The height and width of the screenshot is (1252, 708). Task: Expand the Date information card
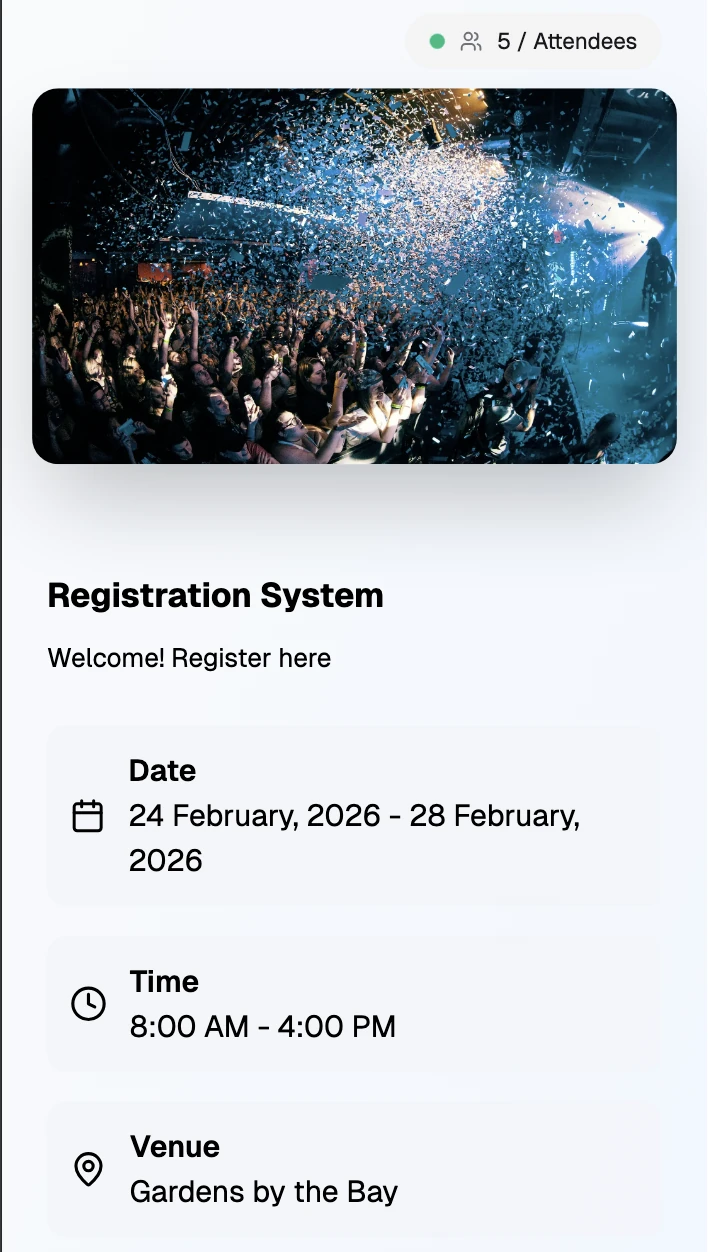point(353,814)
